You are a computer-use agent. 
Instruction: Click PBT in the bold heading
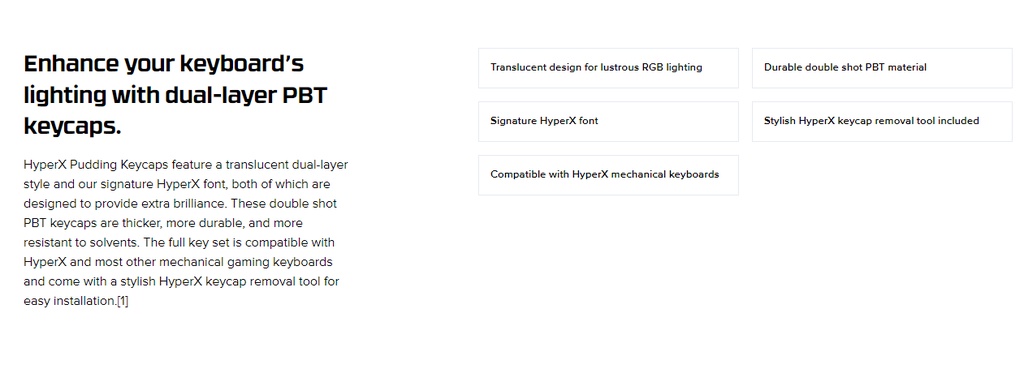304,95
